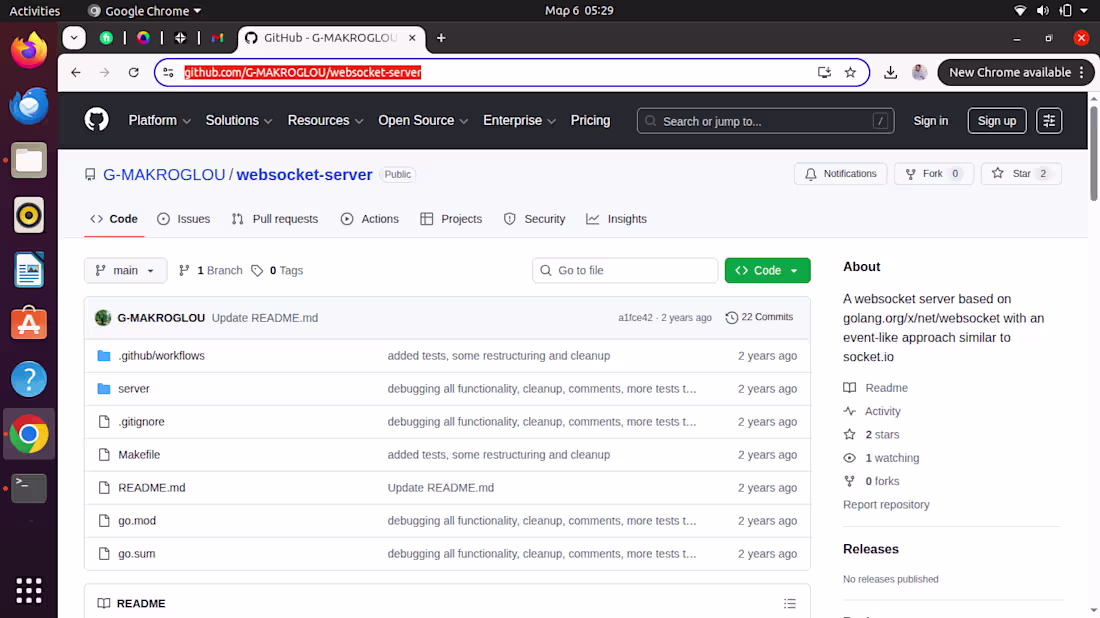The height and width of the screenshot is (618, 1100).
Task: Click the Sign up button
Action: (x=996, y=120)
